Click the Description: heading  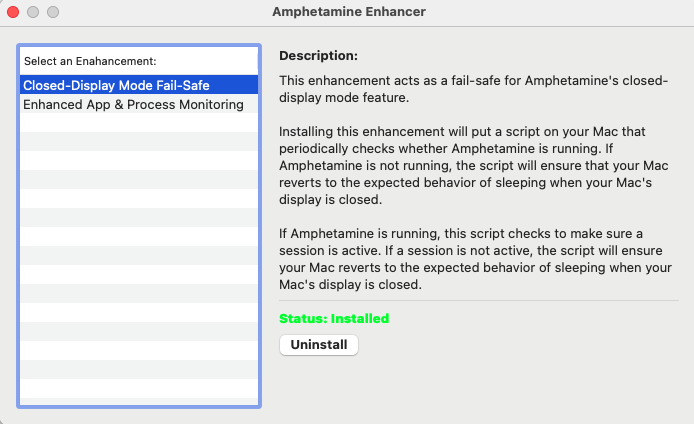pos(318,56)
